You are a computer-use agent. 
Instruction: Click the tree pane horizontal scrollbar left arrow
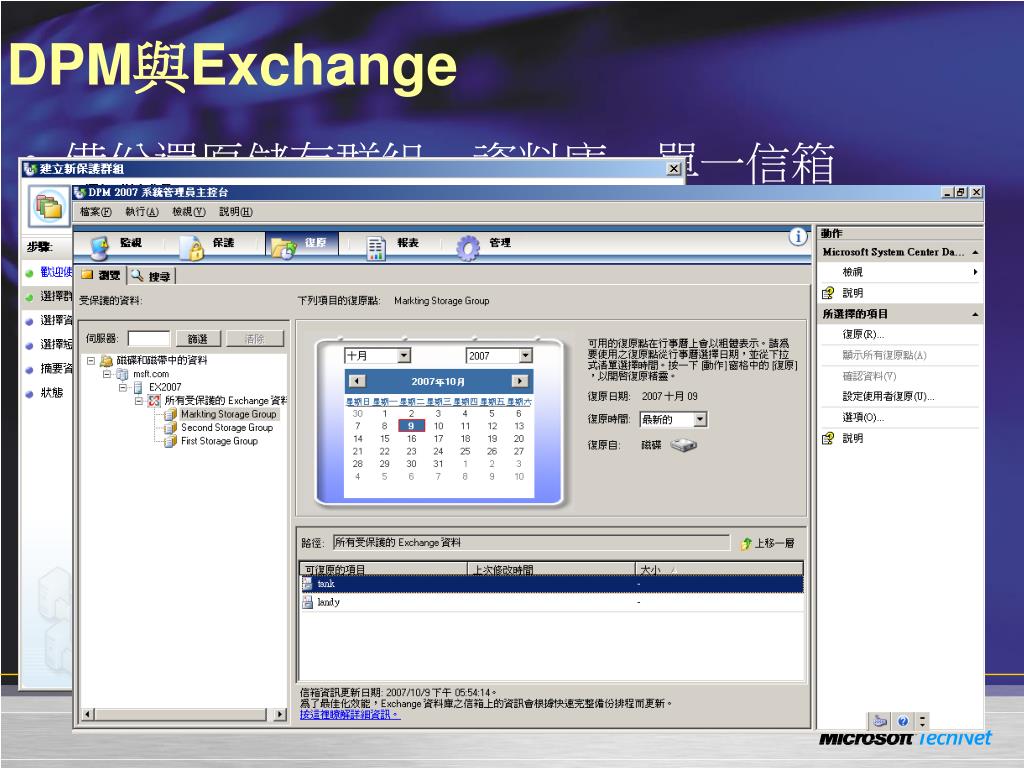click(x=88, y=714)
